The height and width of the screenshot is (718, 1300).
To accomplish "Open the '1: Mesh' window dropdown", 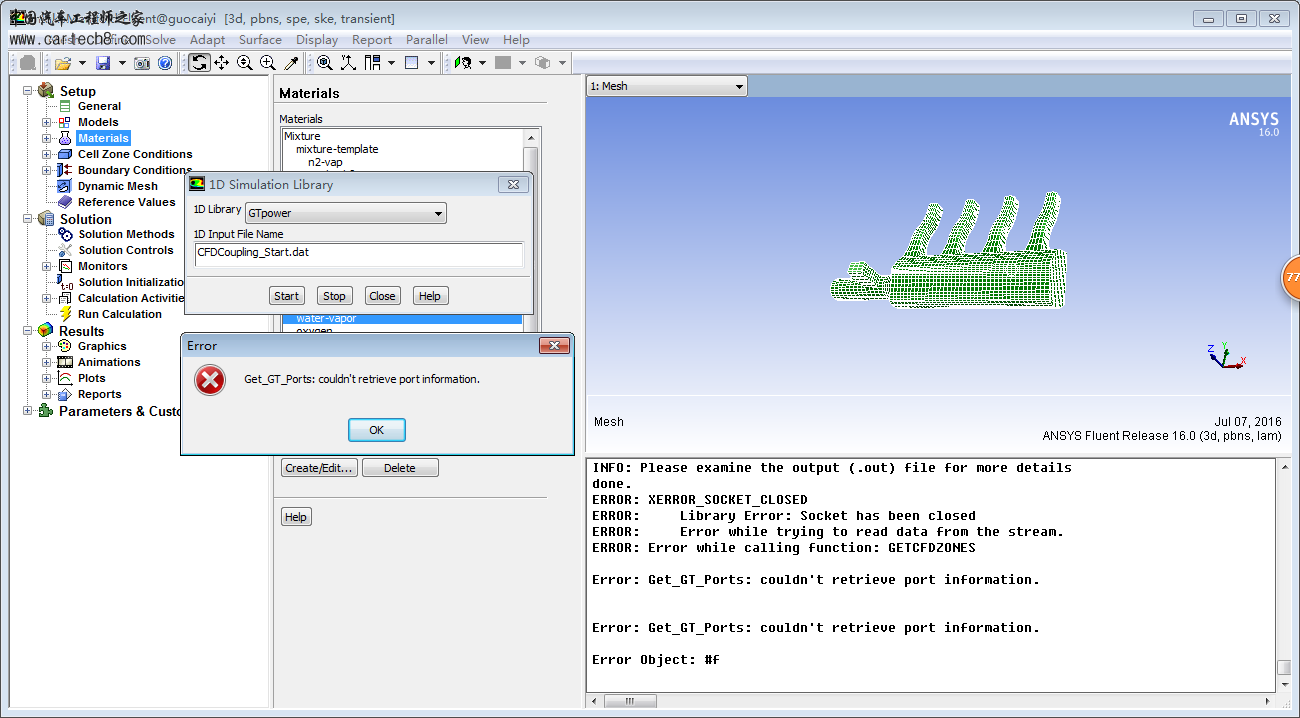I will pos(667,86).
